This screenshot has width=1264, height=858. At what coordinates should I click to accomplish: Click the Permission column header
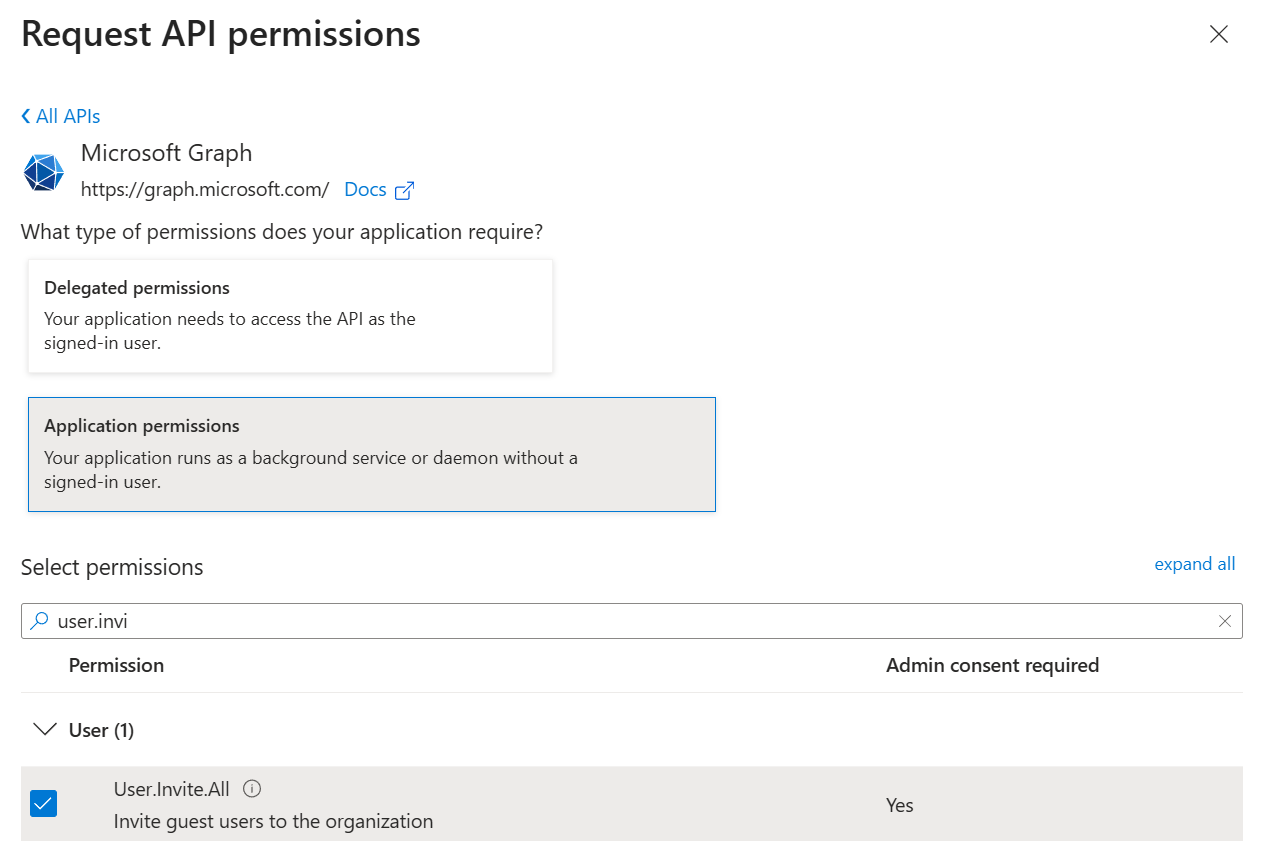(x=116, y=665)
